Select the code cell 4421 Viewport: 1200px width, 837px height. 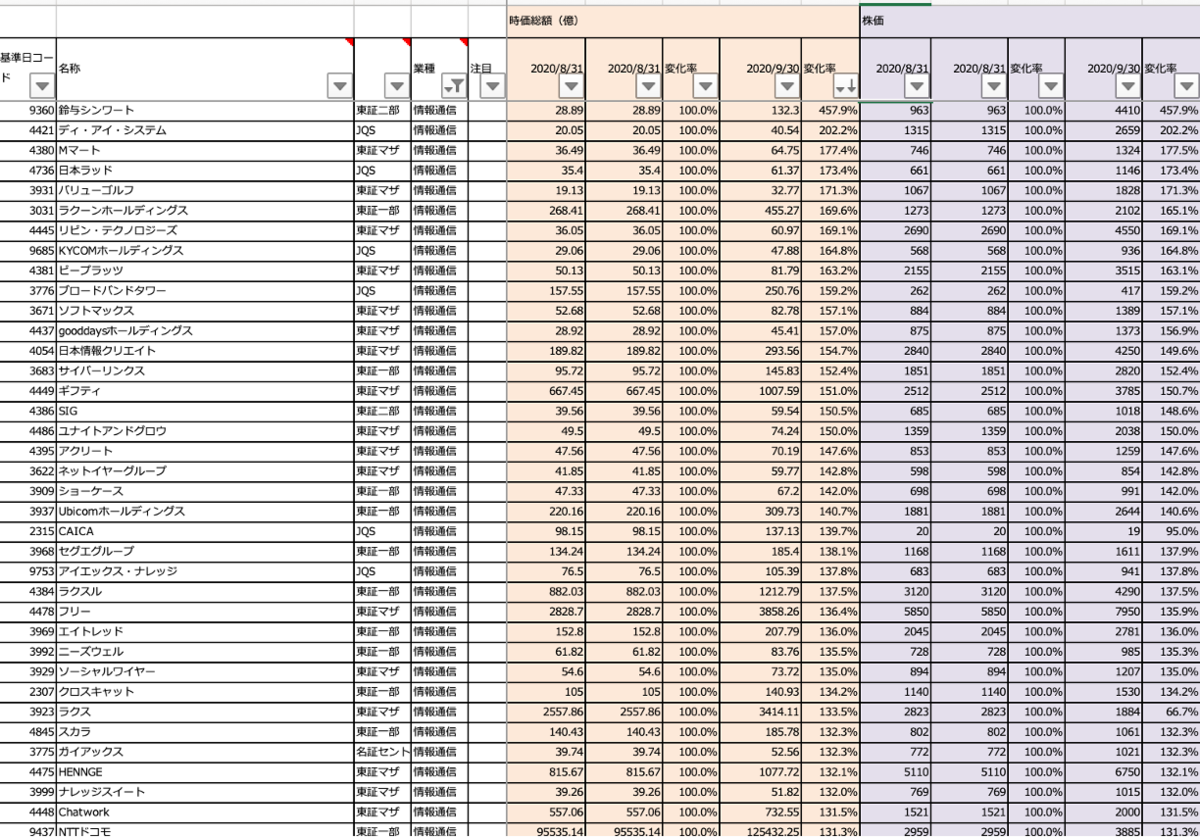click(x=28, y=130)
